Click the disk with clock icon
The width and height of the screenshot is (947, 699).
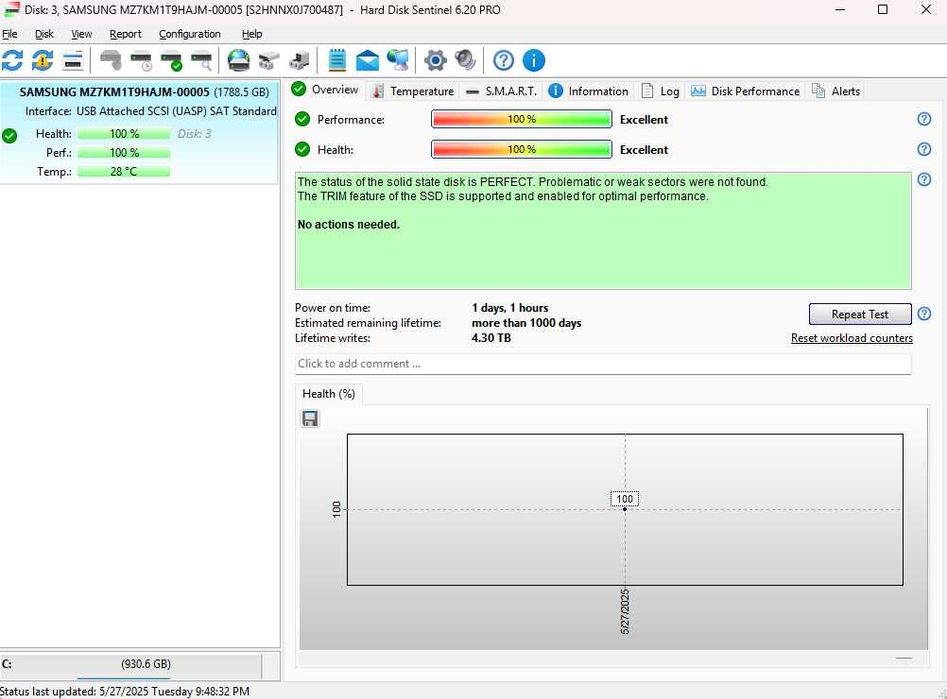point(141,60)
